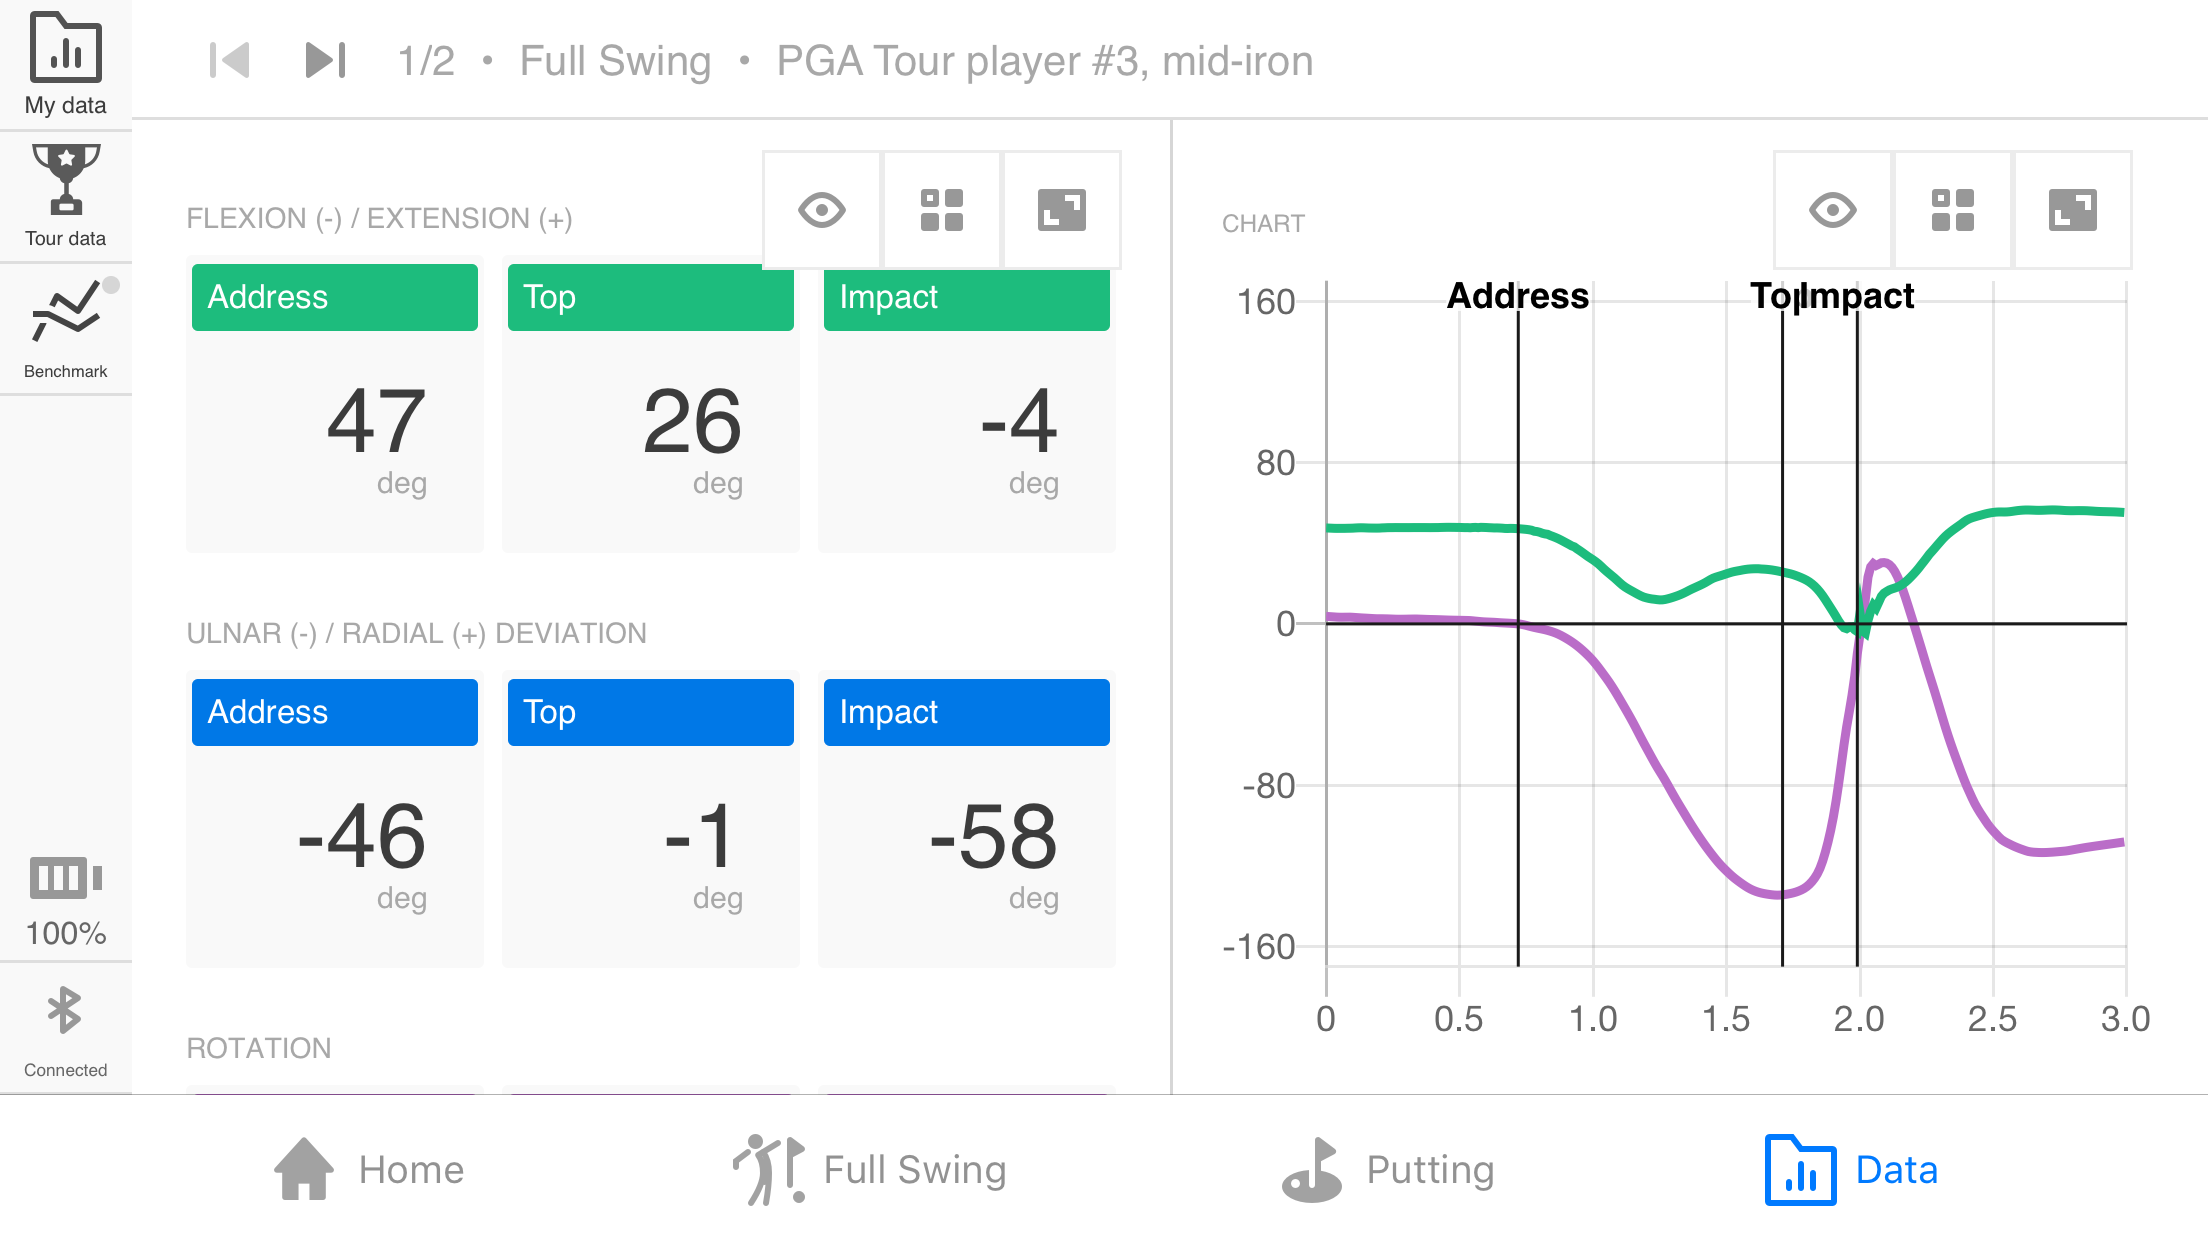Select the blue Impact deviation card
The height and width of the screenshot is (1242, 2208).
(x=966, y=712)
